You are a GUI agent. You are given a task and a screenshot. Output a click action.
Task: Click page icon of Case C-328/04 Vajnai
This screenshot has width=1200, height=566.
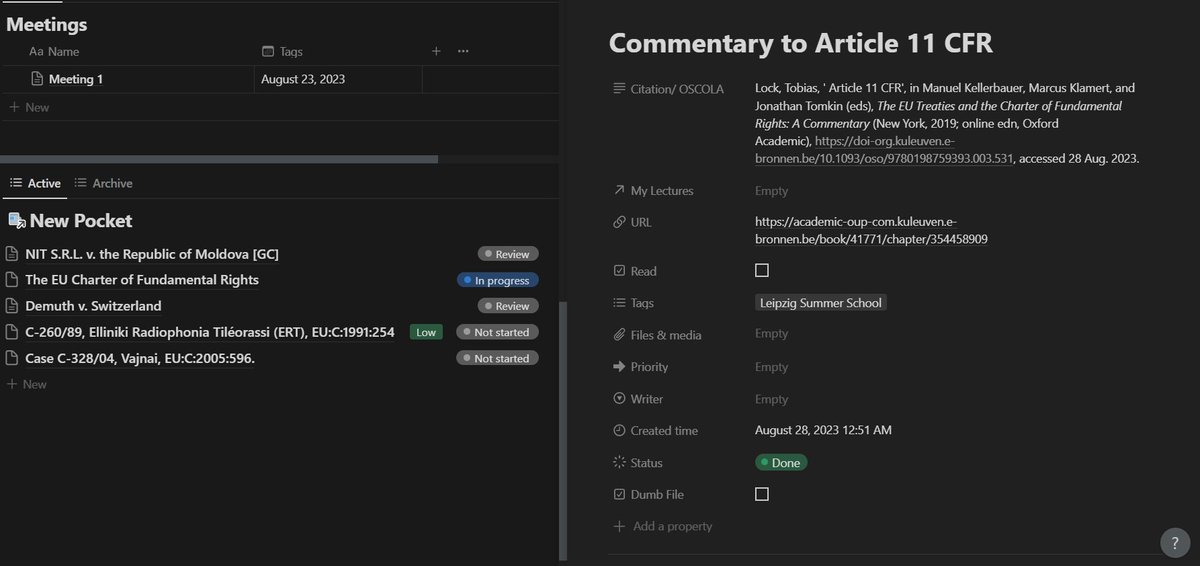(x=12, y=358)
